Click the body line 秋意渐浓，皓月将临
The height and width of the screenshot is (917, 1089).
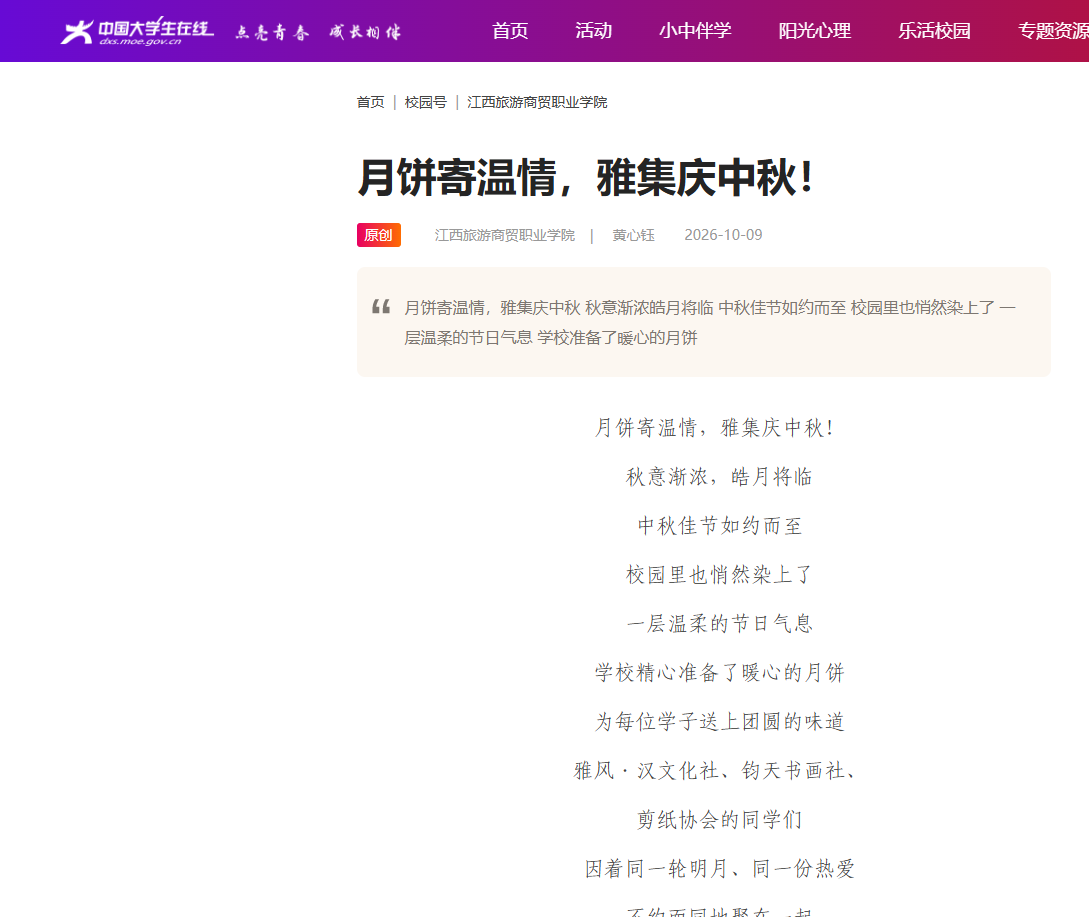tap(719, 477)
